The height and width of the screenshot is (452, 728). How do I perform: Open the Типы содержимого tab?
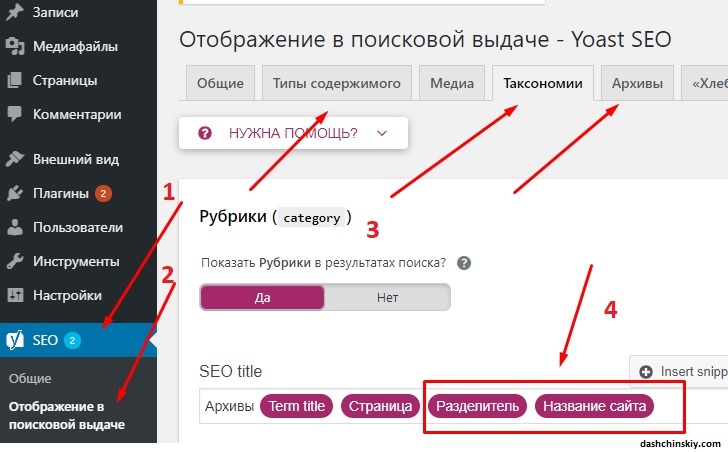point(337,83)
